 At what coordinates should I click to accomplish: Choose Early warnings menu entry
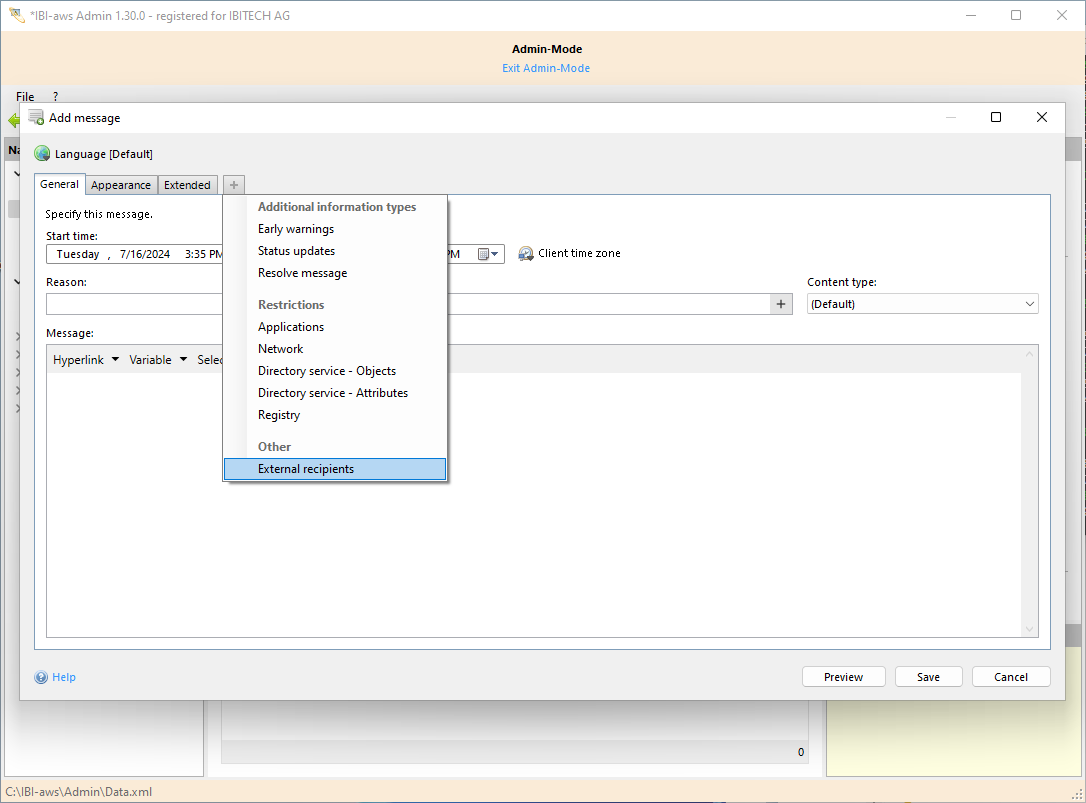click(296, 229)
